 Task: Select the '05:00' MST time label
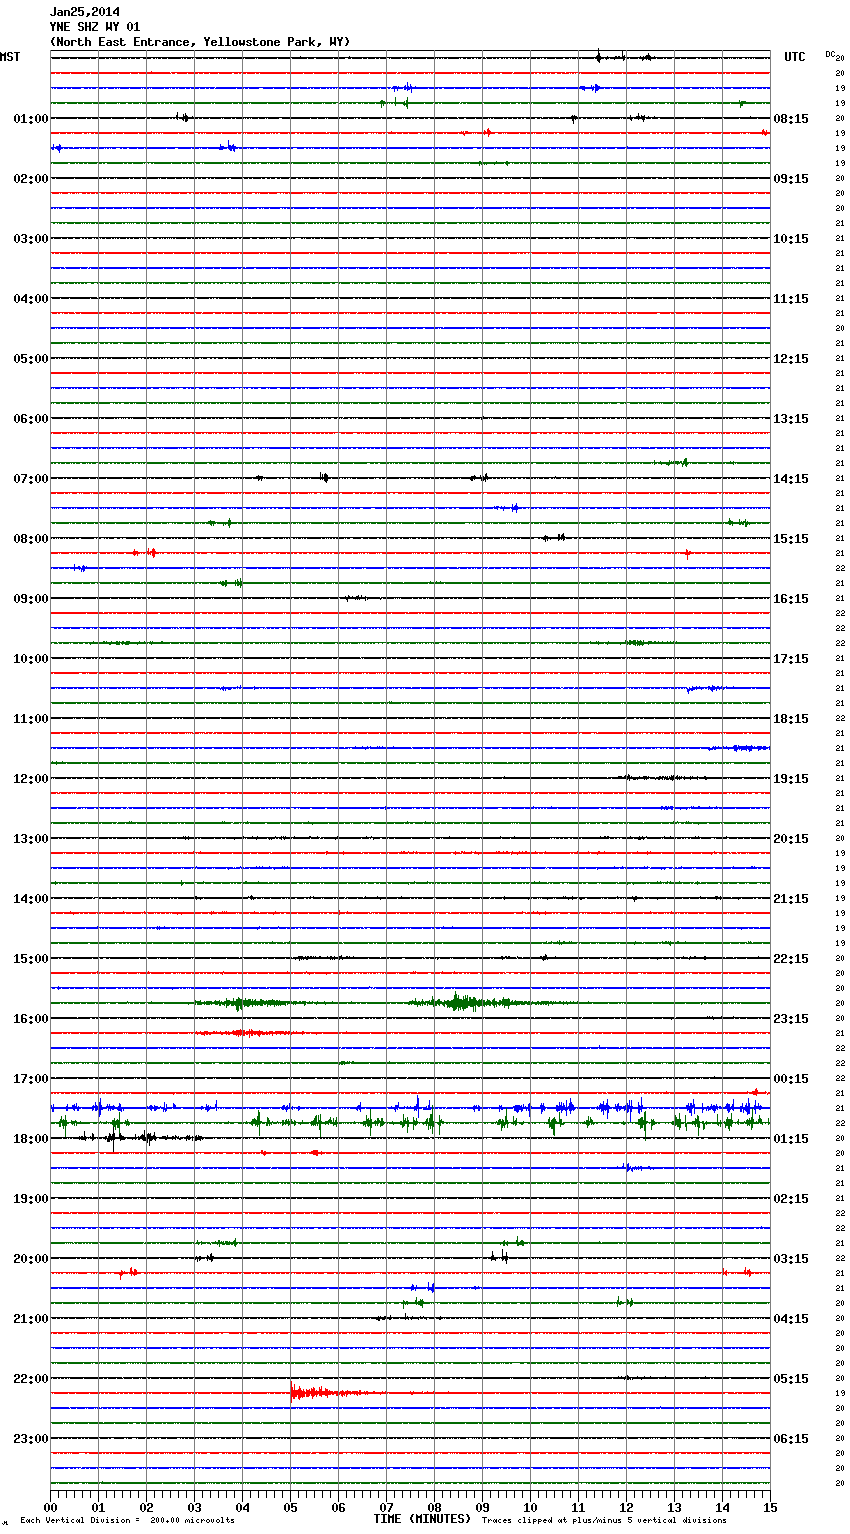(x=31, y=359)
